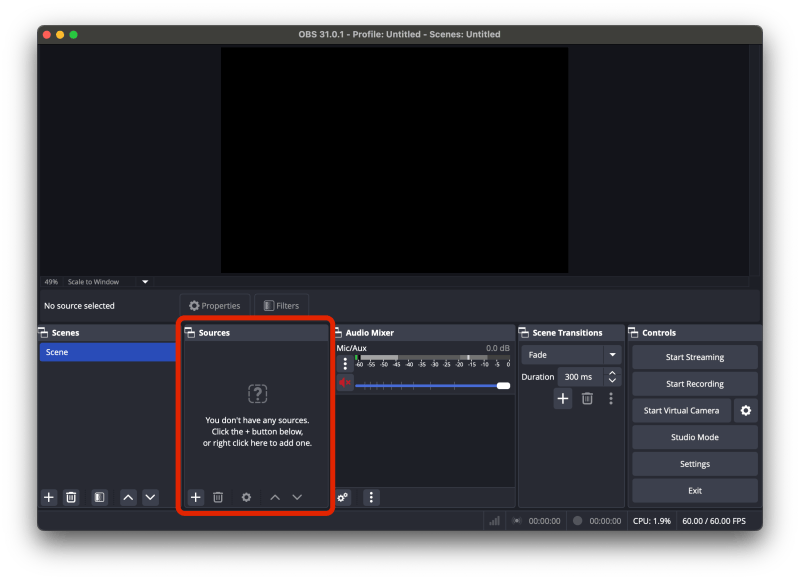The width and height of the screenshot is (800, 580).
Task: Click Start Recording
Action: pyautogui.click(x=694, y=384)
